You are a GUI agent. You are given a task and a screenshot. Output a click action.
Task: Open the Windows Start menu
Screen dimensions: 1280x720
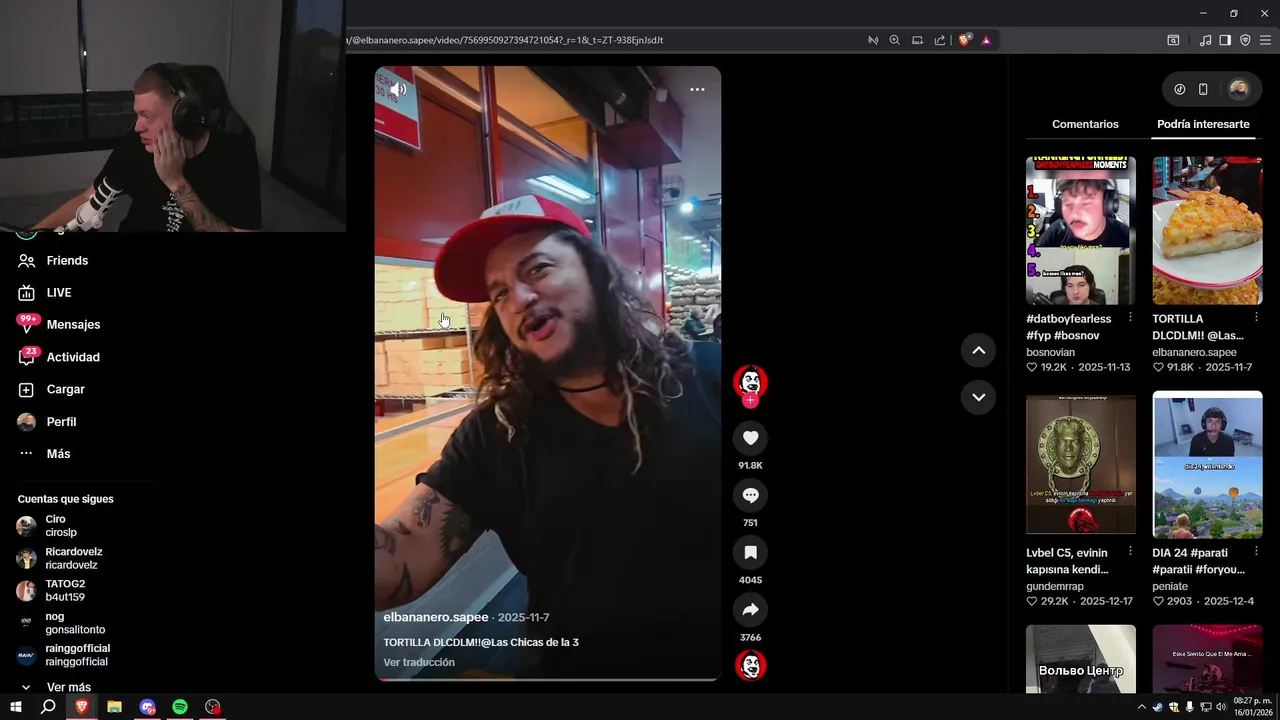point(15,707)
